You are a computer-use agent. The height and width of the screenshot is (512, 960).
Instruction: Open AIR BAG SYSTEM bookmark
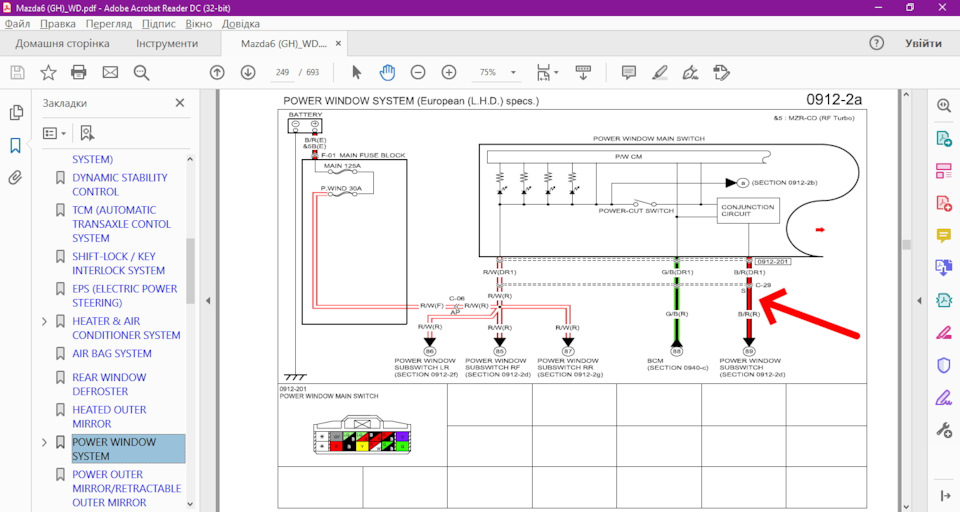pos(111,353)
